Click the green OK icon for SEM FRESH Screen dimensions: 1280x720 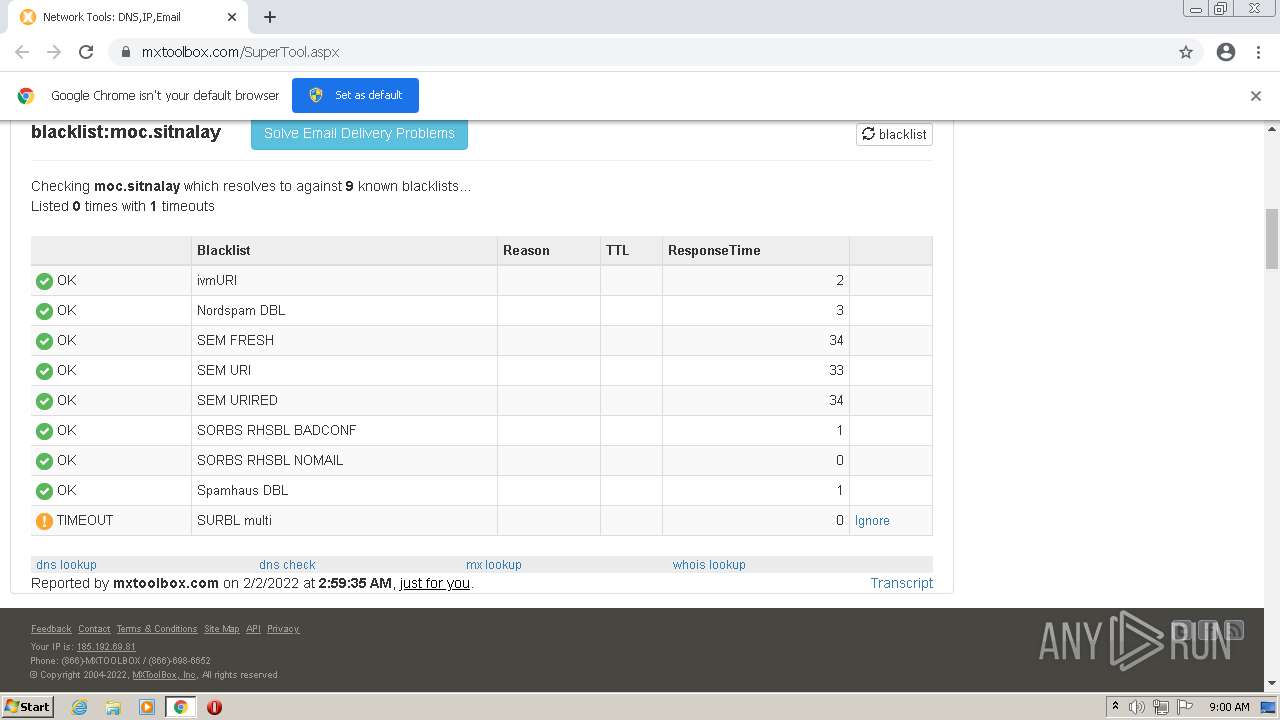coord(44,341)
